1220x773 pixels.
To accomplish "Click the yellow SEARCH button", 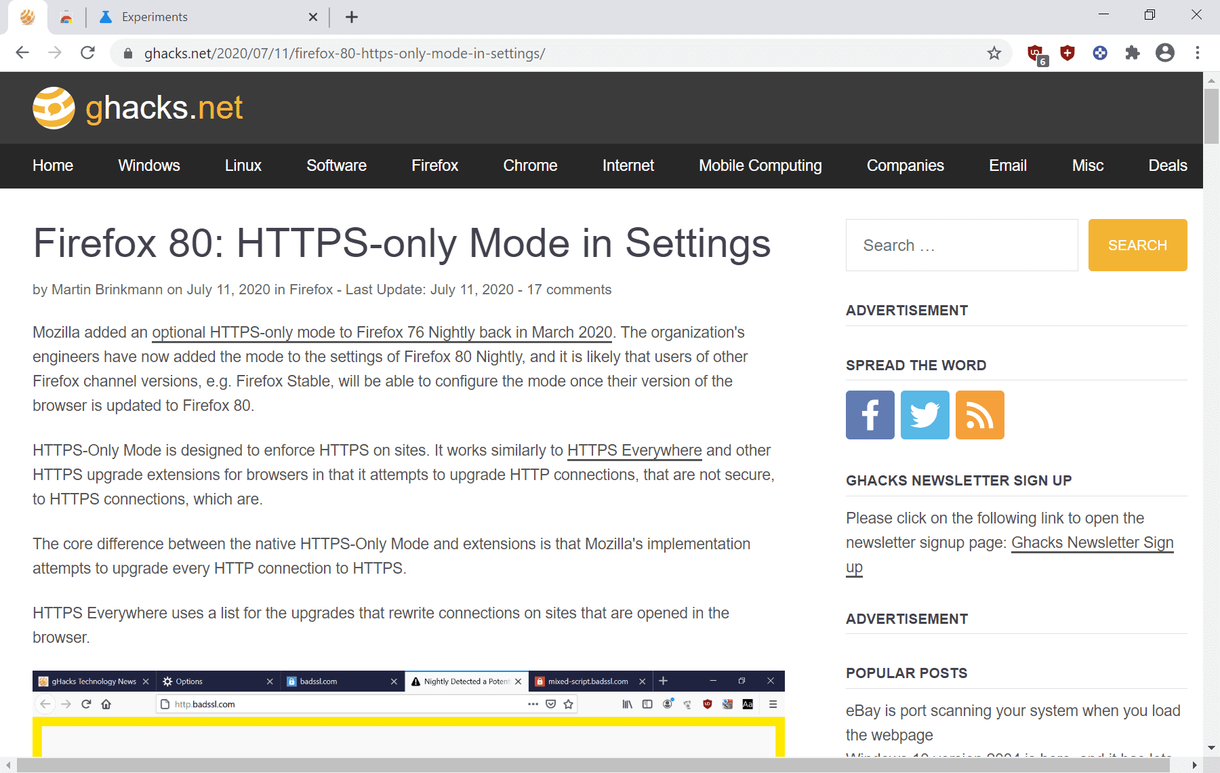I will pos(1137,245).
